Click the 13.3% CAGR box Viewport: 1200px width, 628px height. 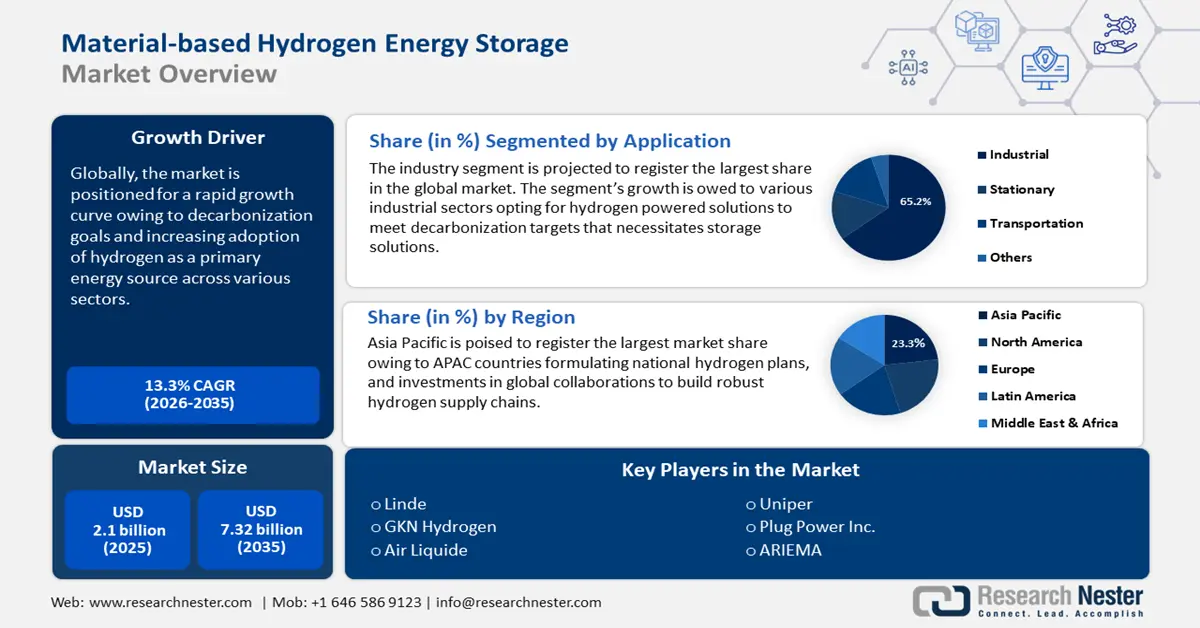click(x=193, y=394)
